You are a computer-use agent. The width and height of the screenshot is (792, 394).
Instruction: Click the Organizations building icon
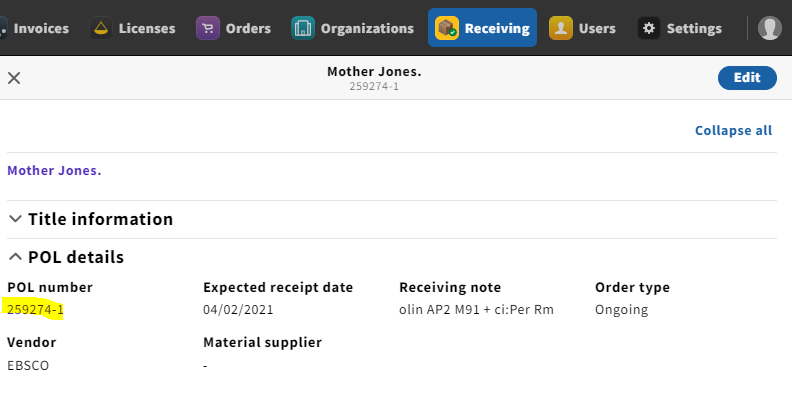pyautogui.click(x=303, y=28)
